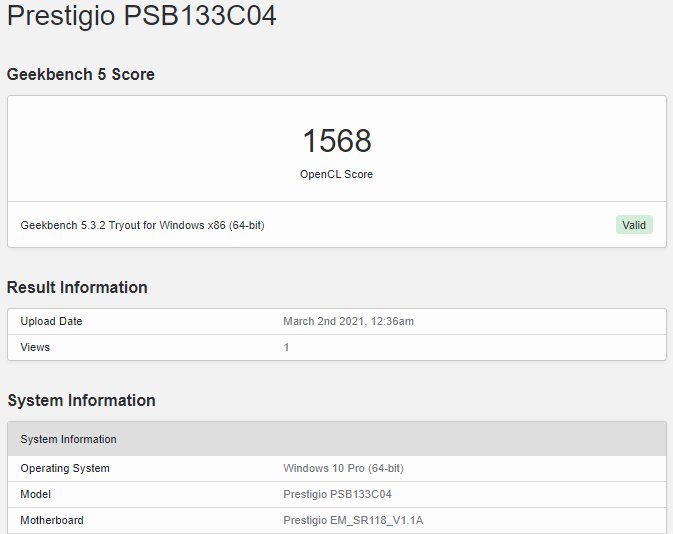Click the Views row label
673x534 pixels.
[35, 347]
